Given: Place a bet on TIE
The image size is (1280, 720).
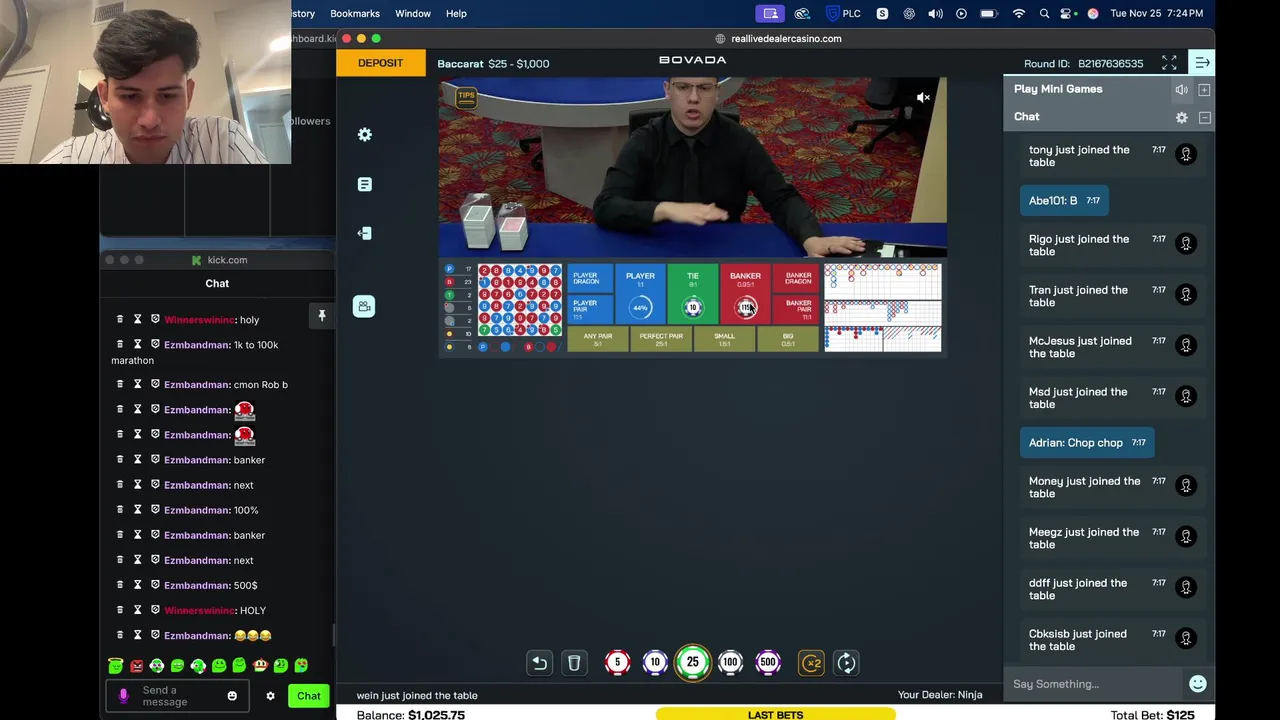Looking at the screenshot, I should (692, 294).
